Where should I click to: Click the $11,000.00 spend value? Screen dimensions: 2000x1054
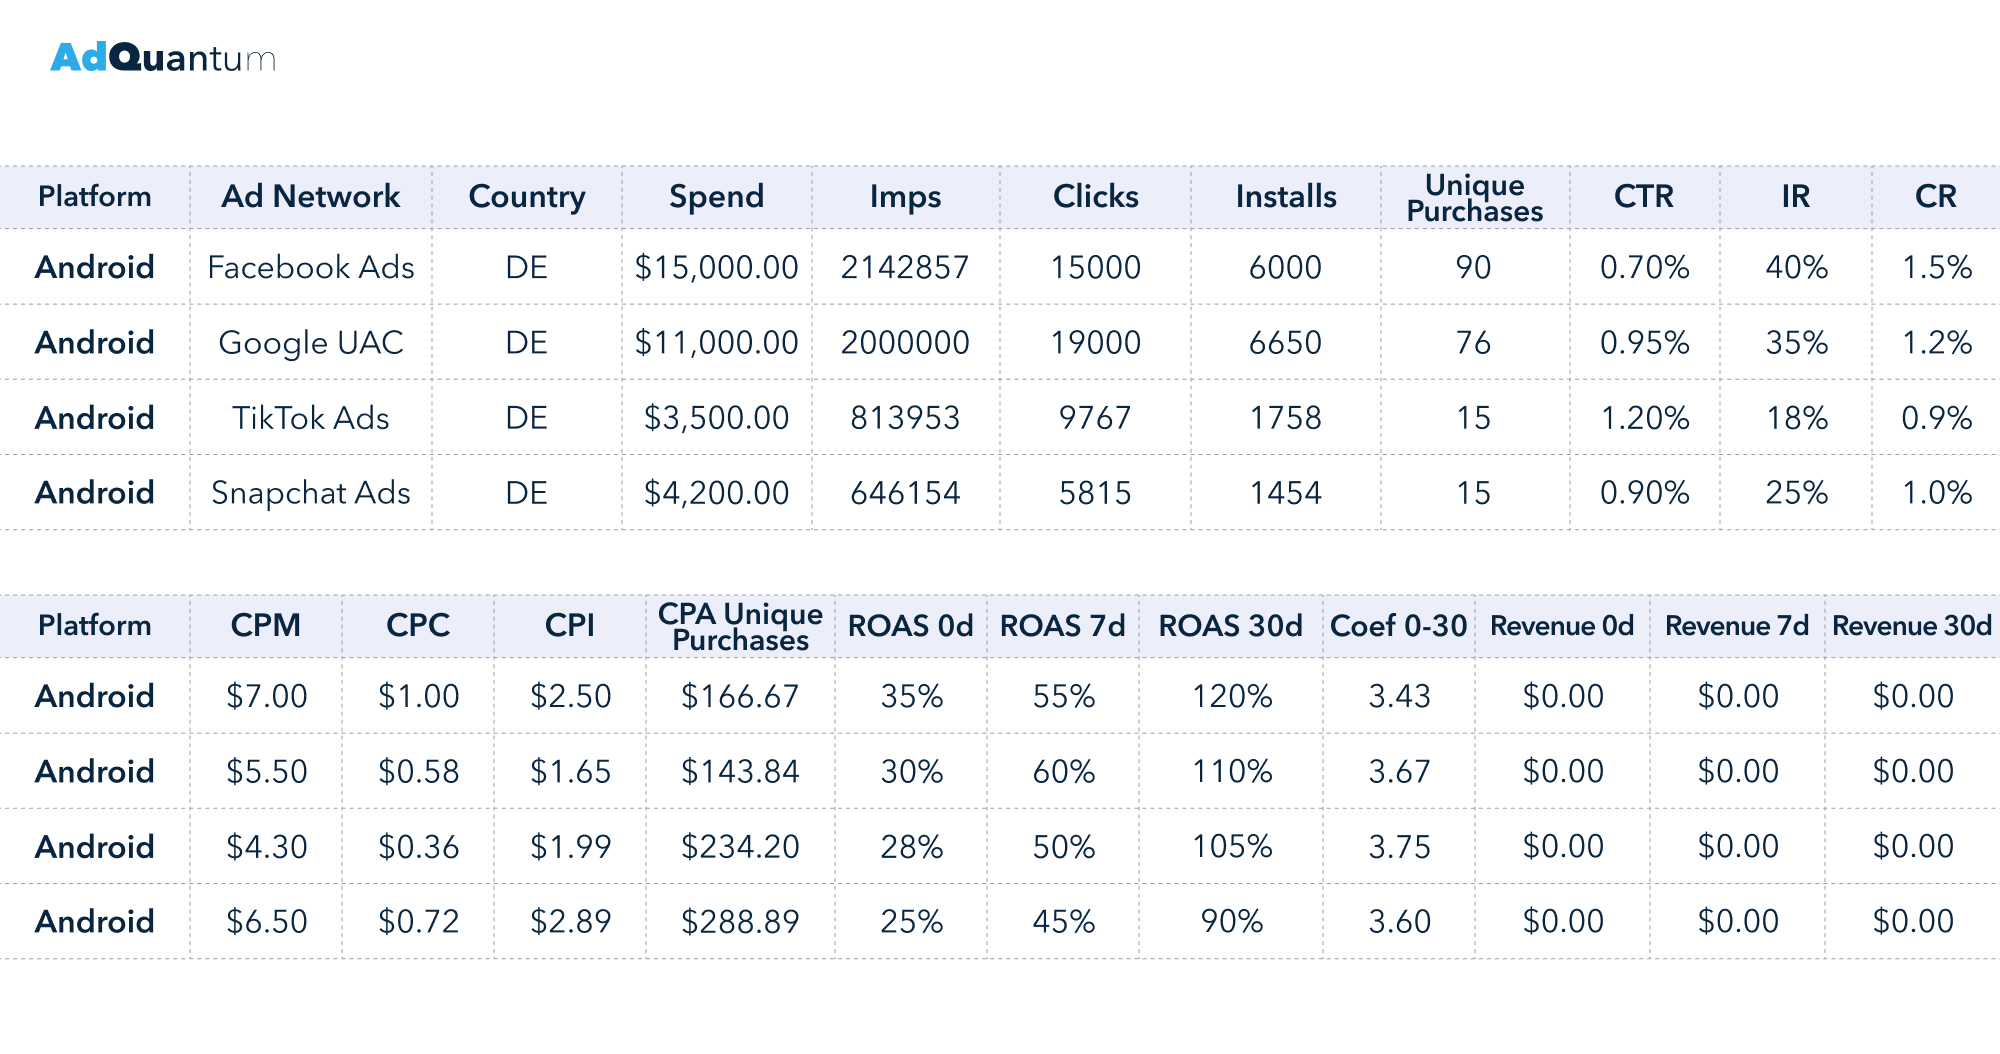point(716,343)
